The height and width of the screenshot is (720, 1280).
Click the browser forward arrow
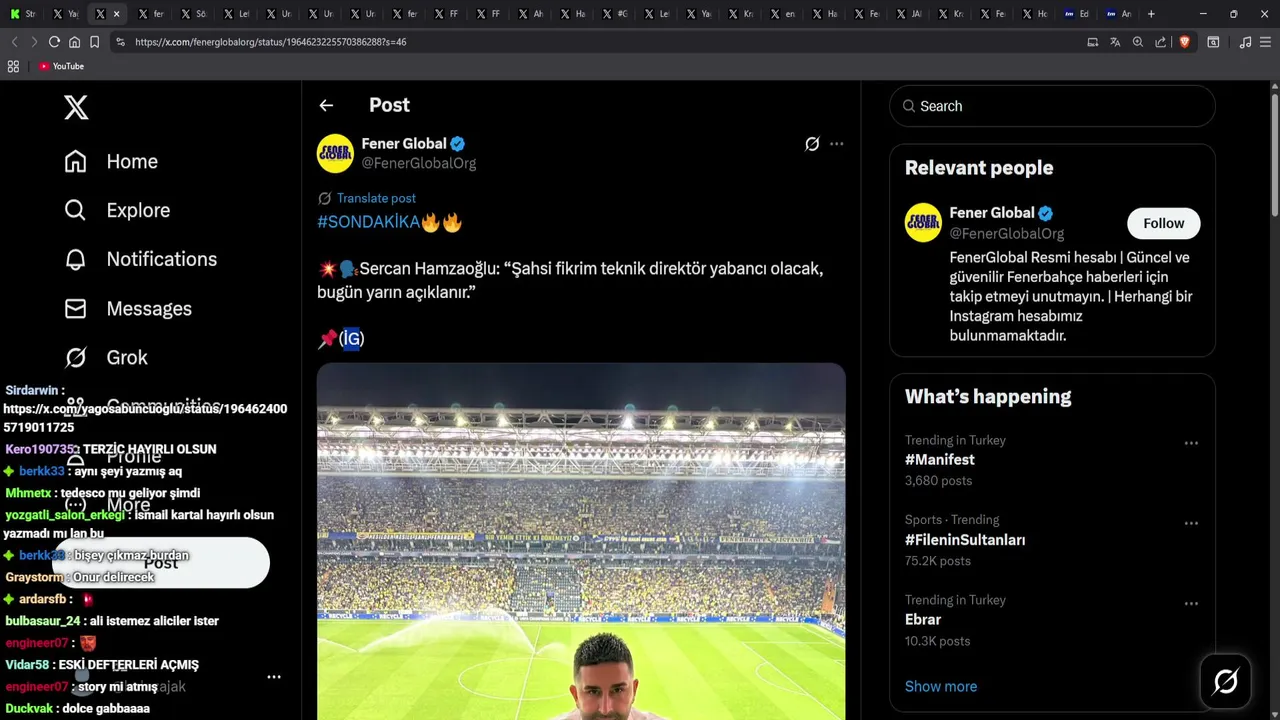point(34,42)
